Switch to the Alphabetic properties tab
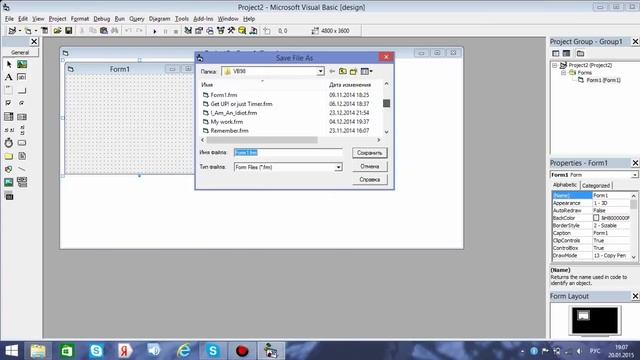Viewport: 640px width, 360px height. pos(565,185)
